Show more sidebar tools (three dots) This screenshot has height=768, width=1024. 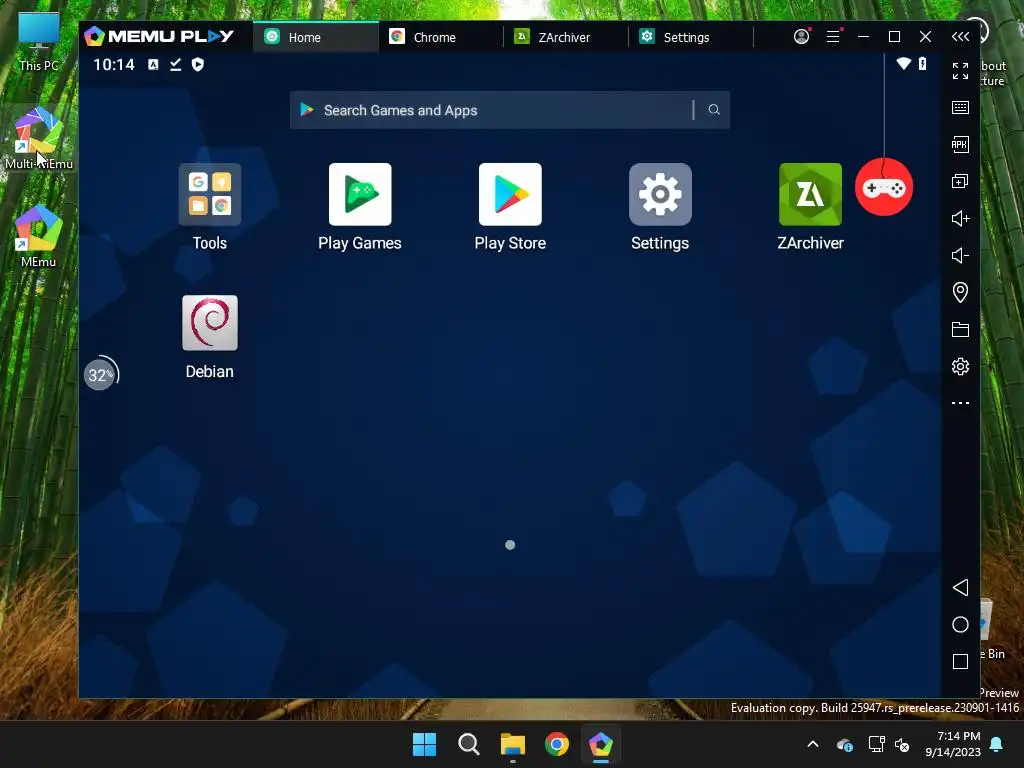960,403
